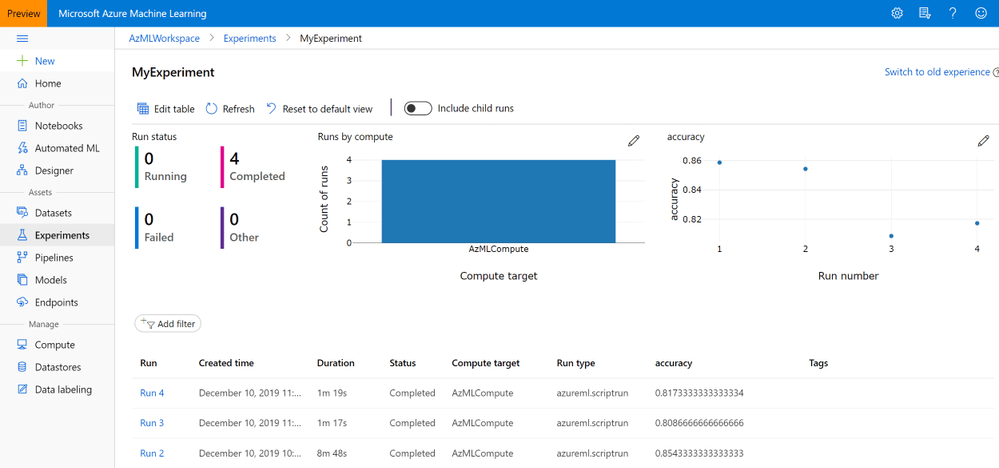Open the Compute management page
Viewport: 999px width, 468px height.
tap(55, 344)
